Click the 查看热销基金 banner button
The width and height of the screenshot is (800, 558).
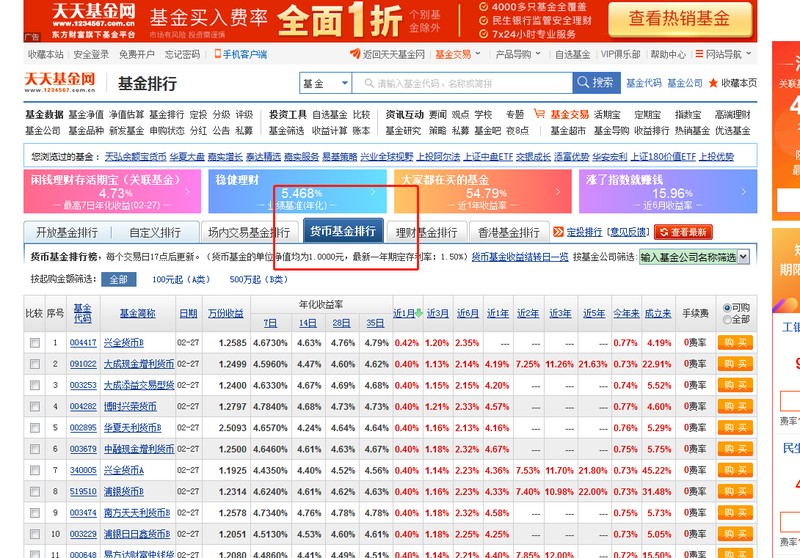680,19
